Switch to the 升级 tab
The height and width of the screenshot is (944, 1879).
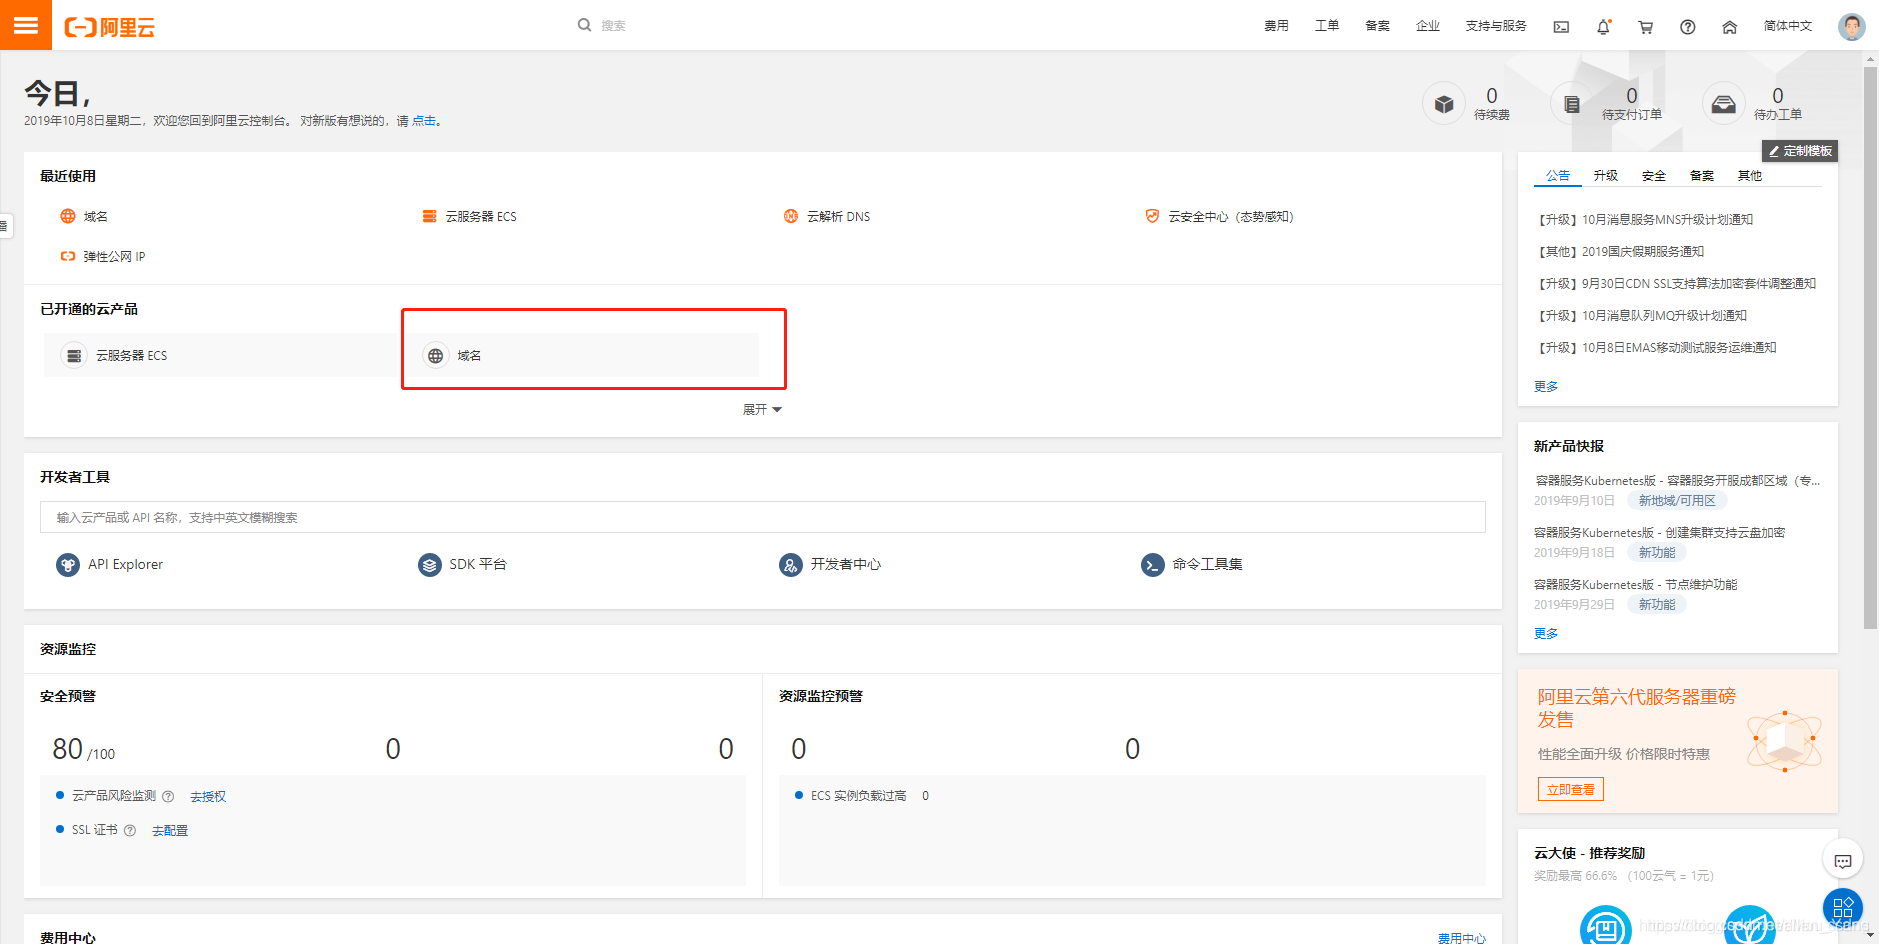click(1606, 175)
